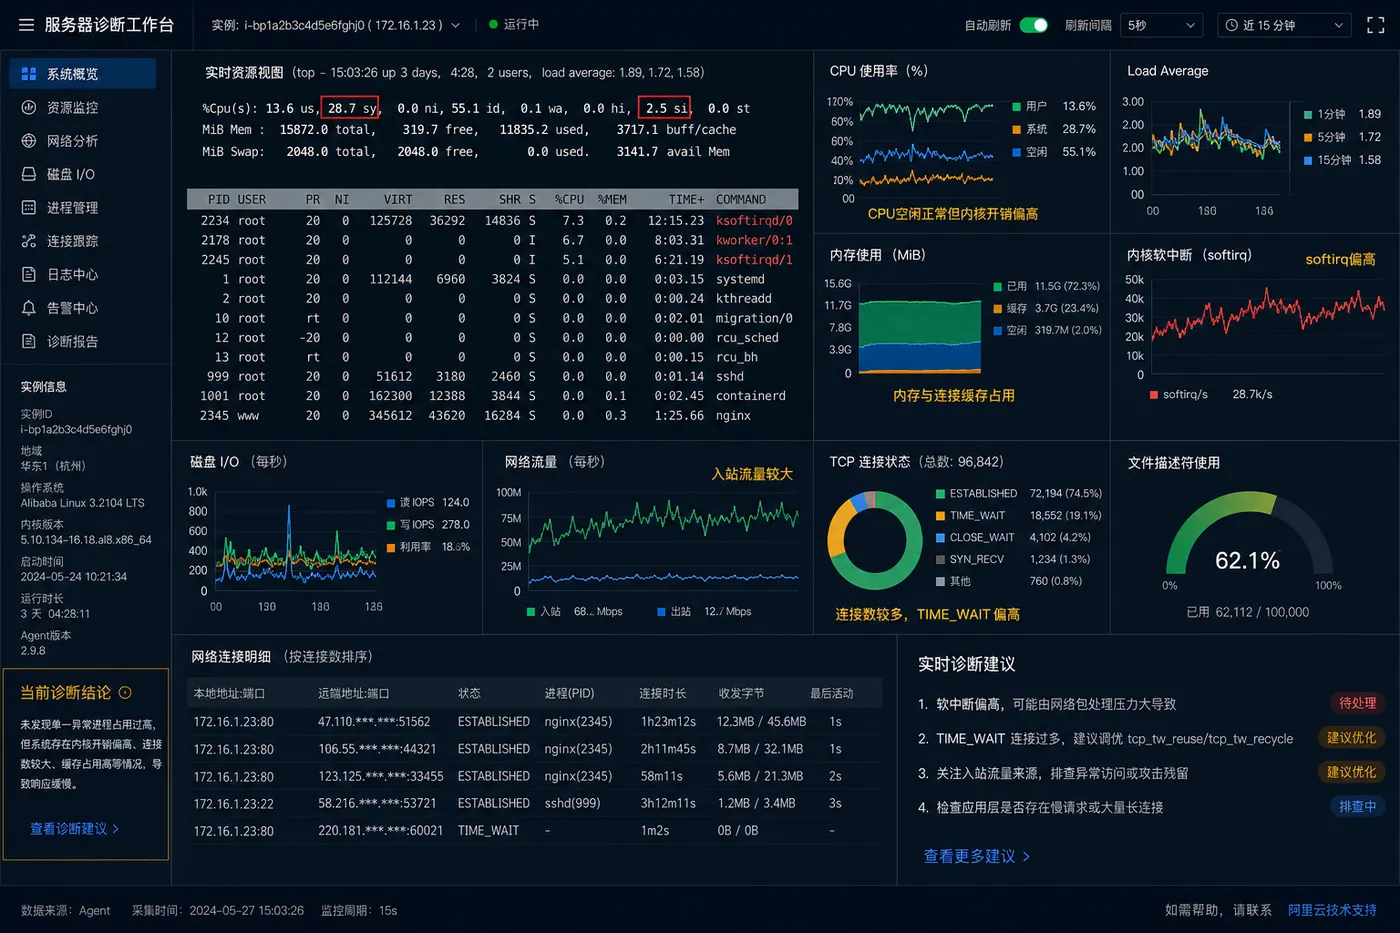Screen dimensions: 1400x933
Task: Click the 连接跟踪 sidebar icon
Action: 29,241
